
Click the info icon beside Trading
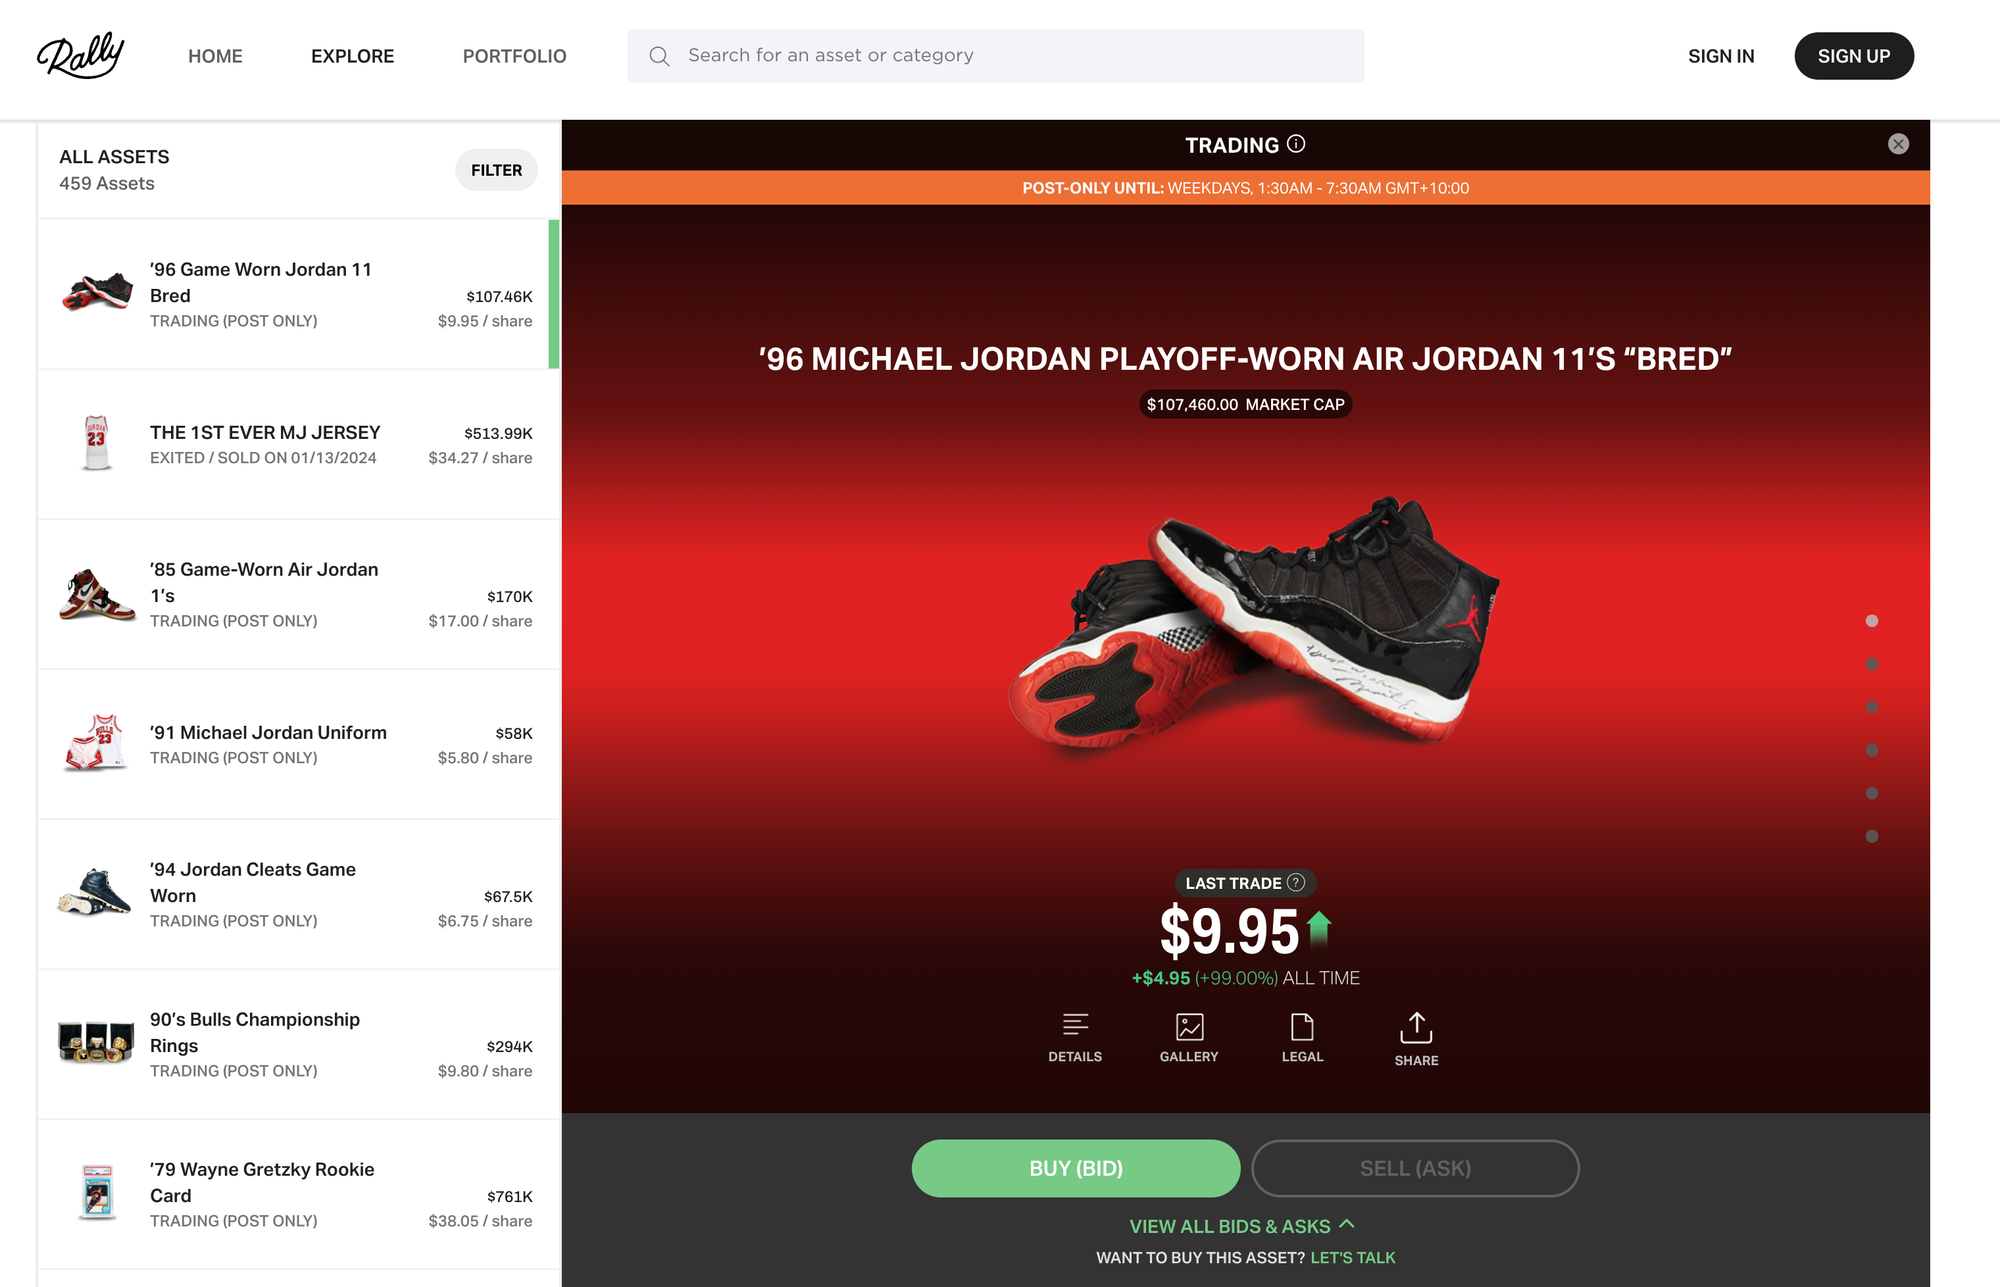(x=1296, y=144)
